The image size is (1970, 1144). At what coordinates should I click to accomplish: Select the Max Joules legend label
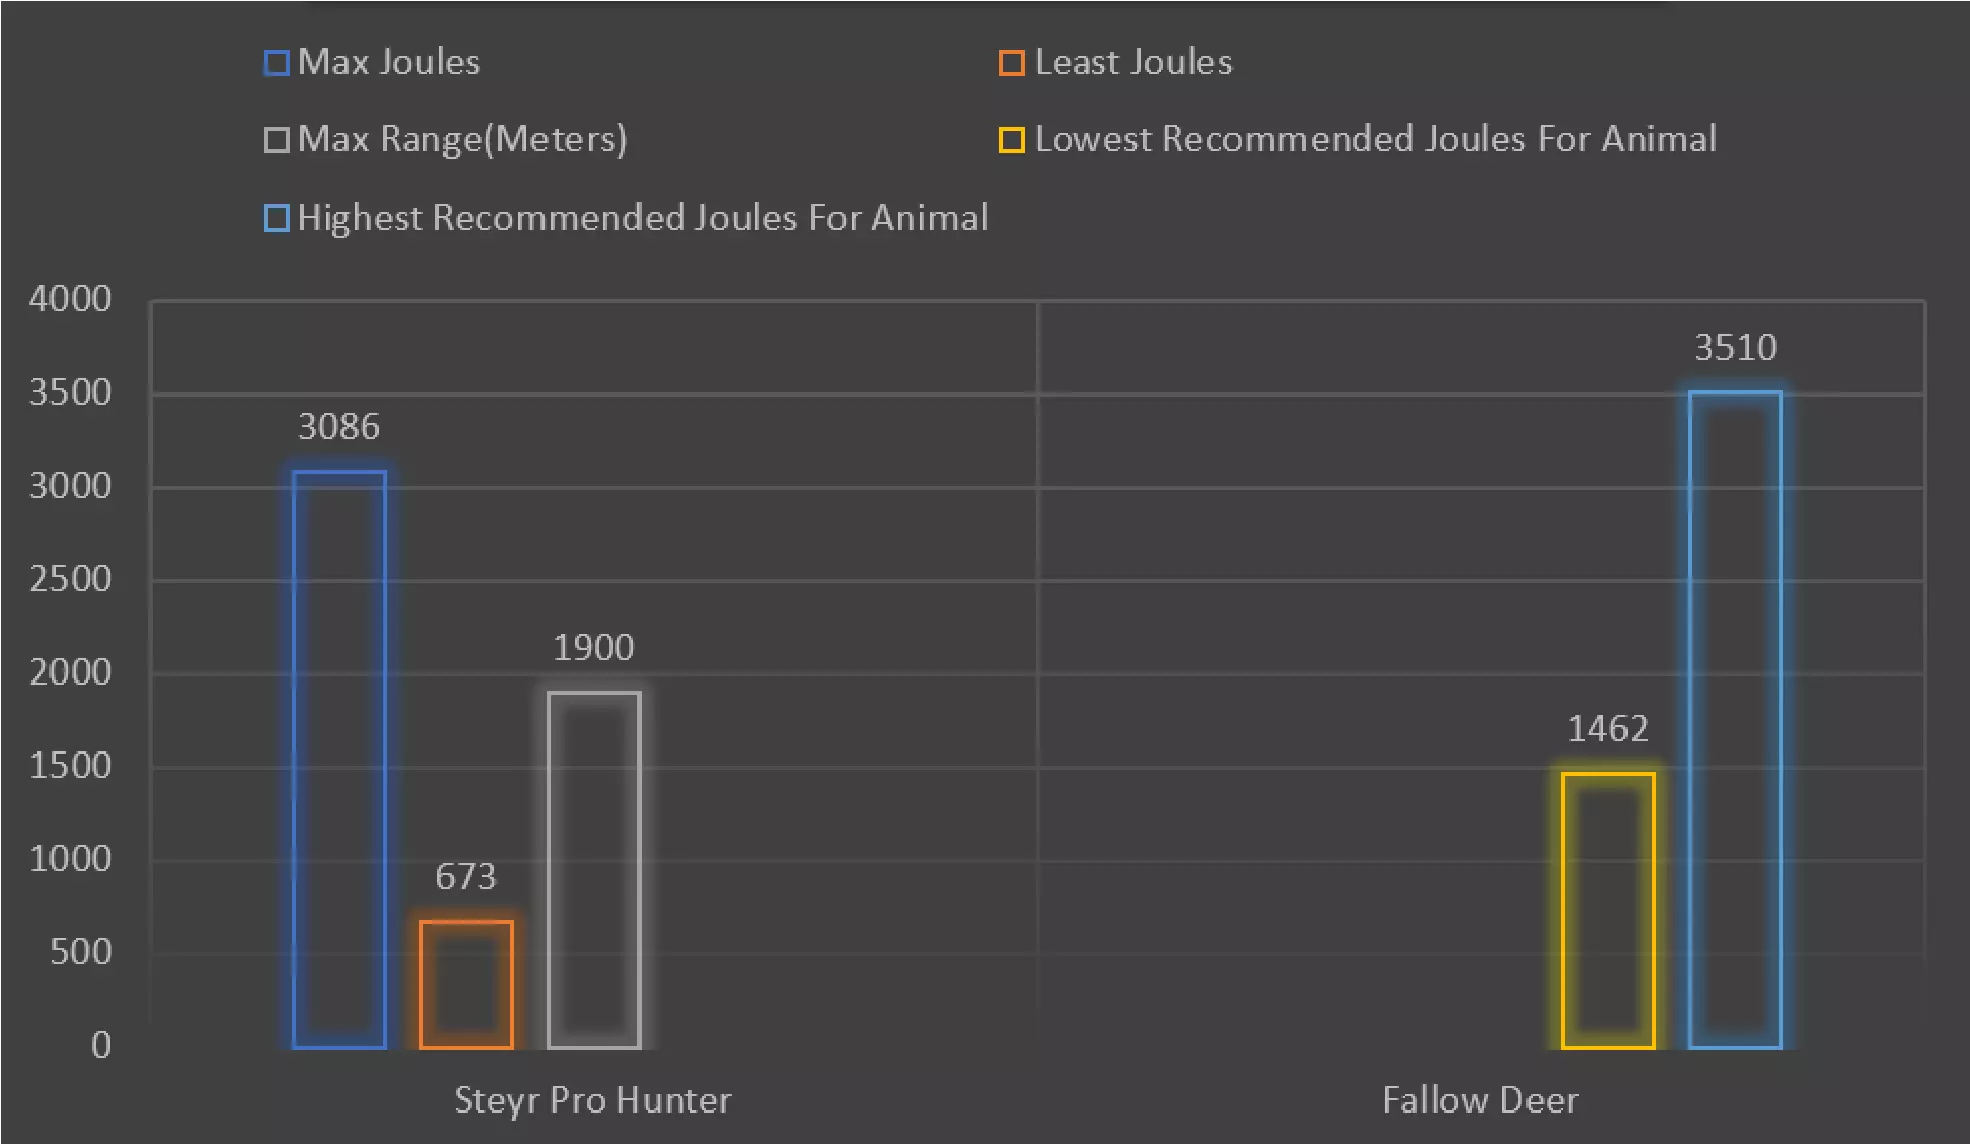(x=389, y=62)
